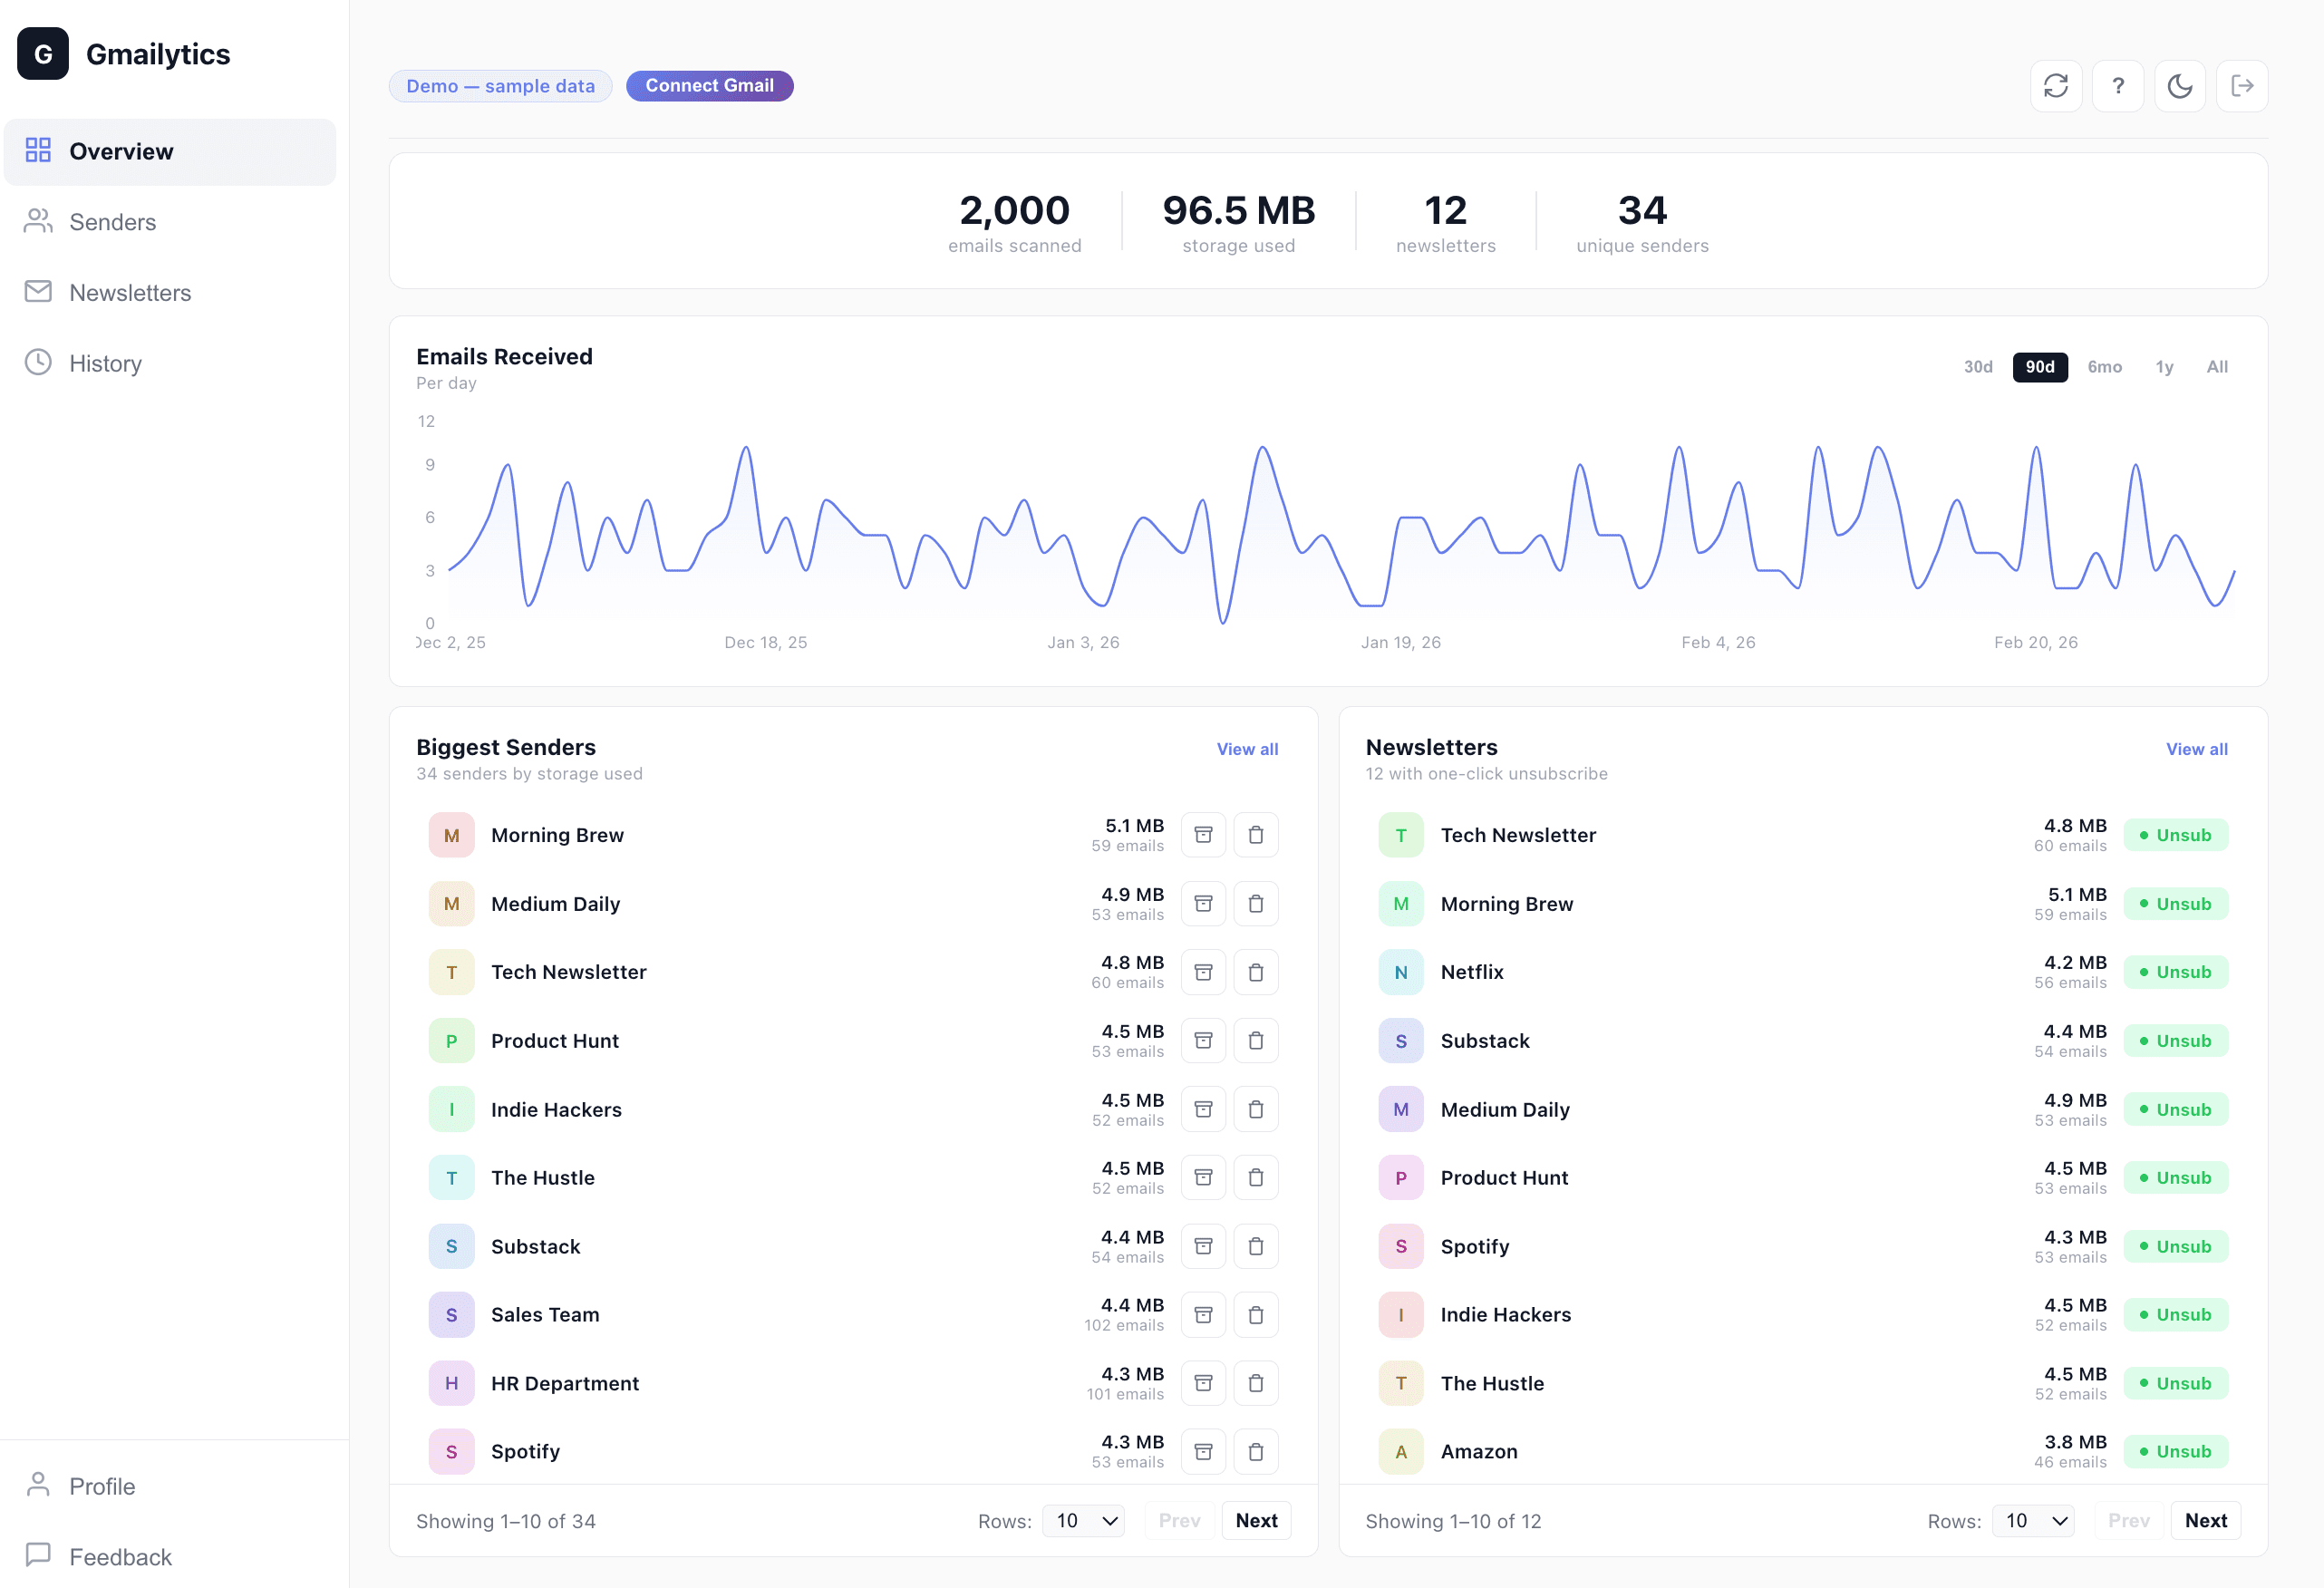The height and width of the screenshot is (1588, 2324).
Task: Unsubscribe from Tech Newsletter
Action: coord(2177,835)
